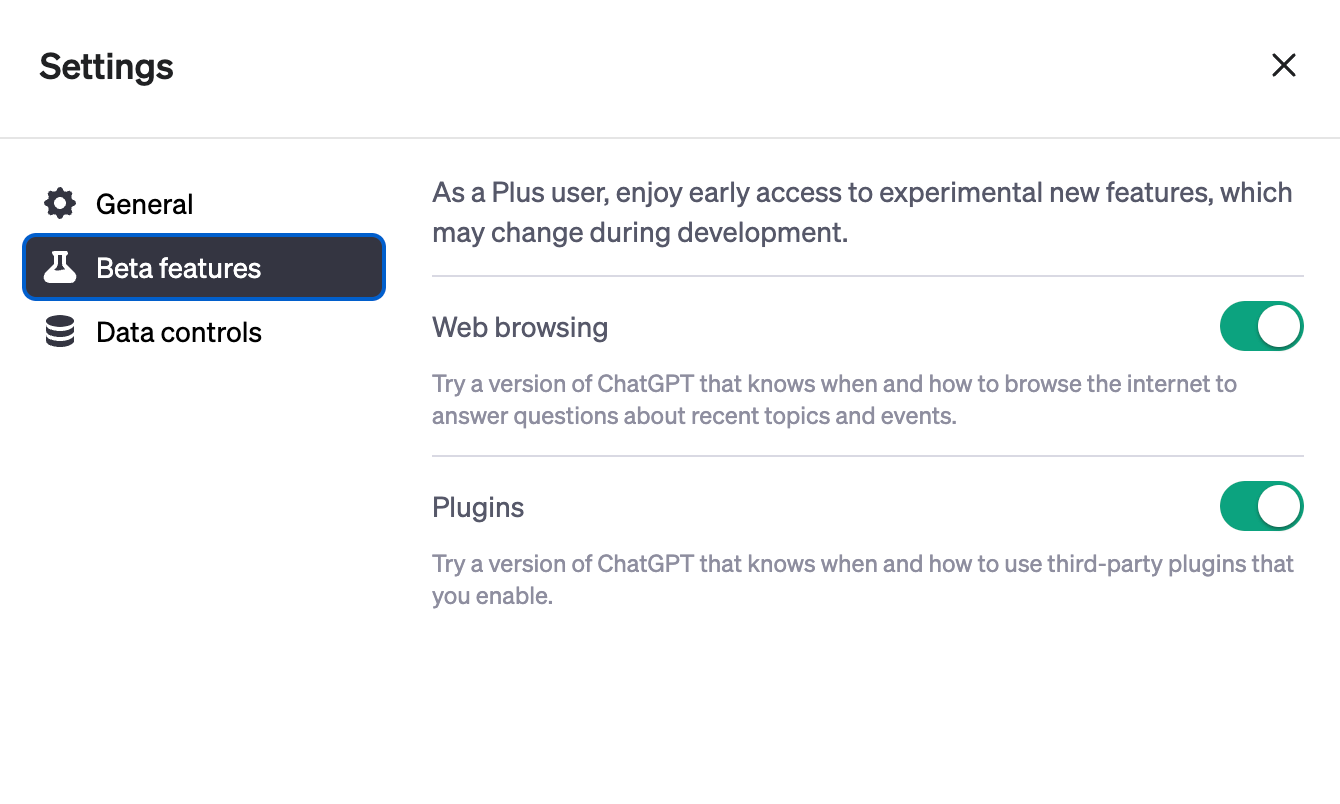Click the Plugins feature label
The height and width of the screenshot is (804, 1340).
click(x=478, y=507)
